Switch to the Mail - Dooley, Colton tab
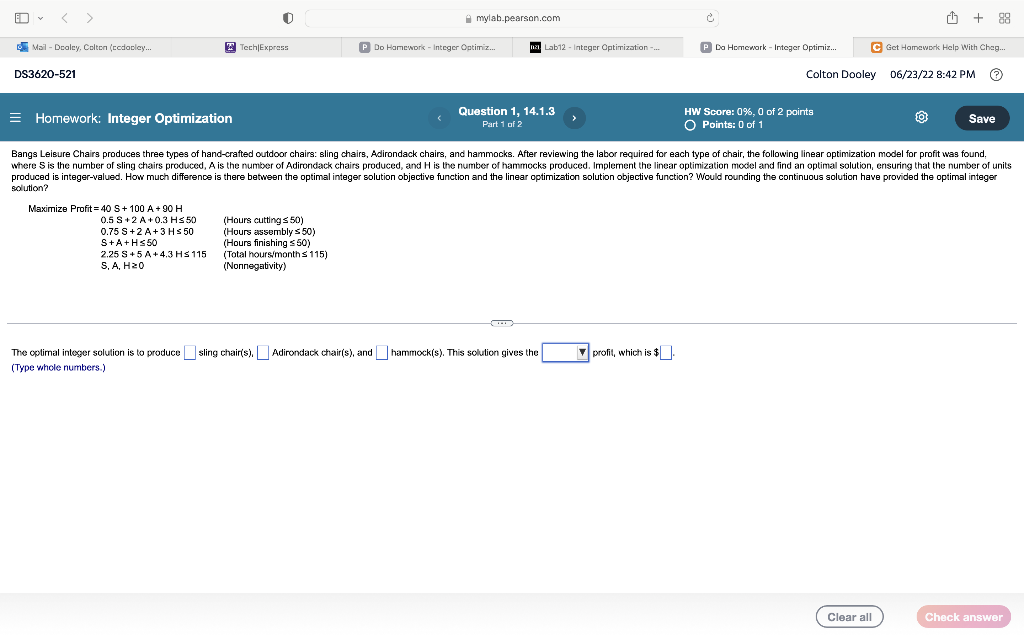The image size is (1024, 640). point(86,47)
